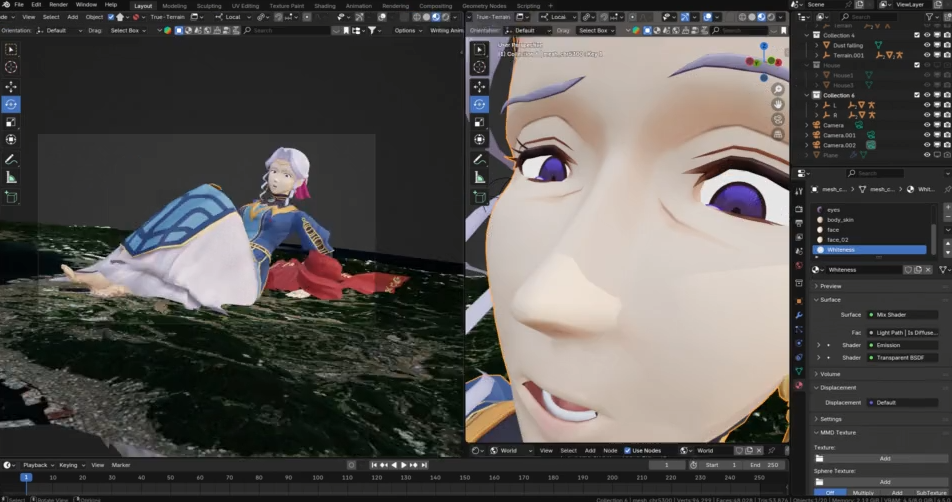Hide Collection 6 with its eye icon
This screenshot has width=952, height=502.
(x=927, y=95)
